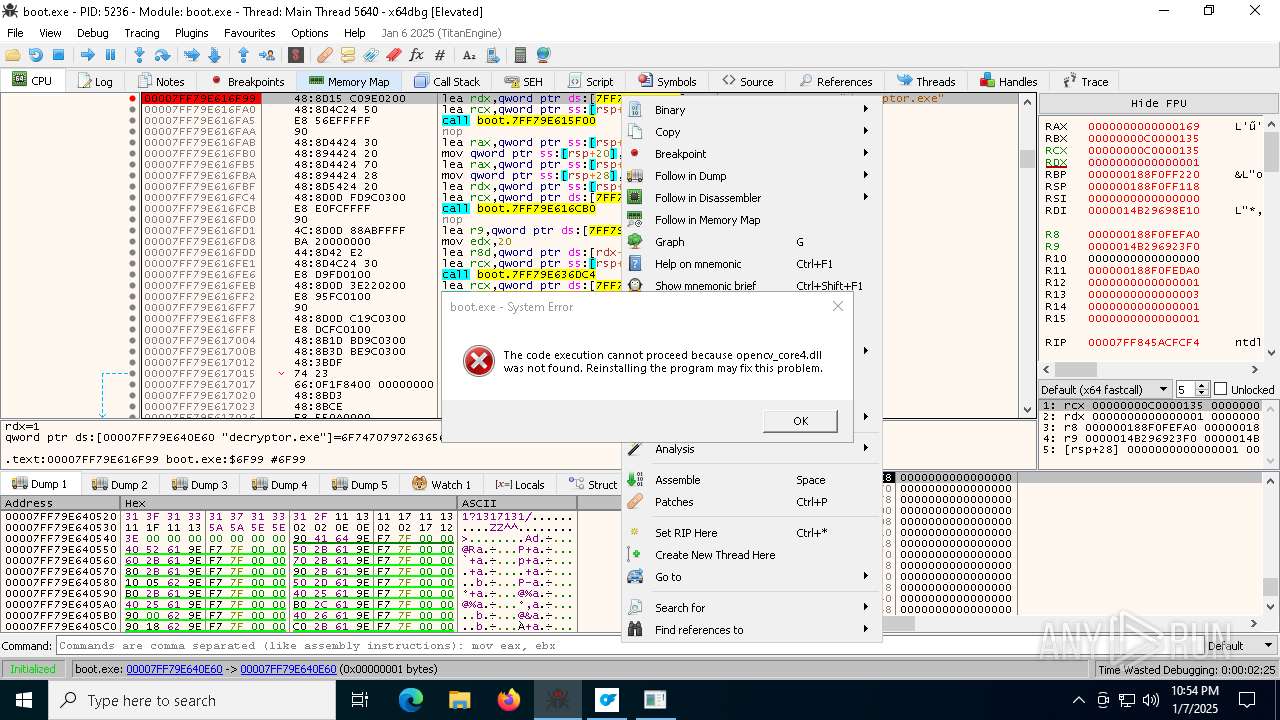Open the Scylla plugin icon

click(x=296, y=55)
